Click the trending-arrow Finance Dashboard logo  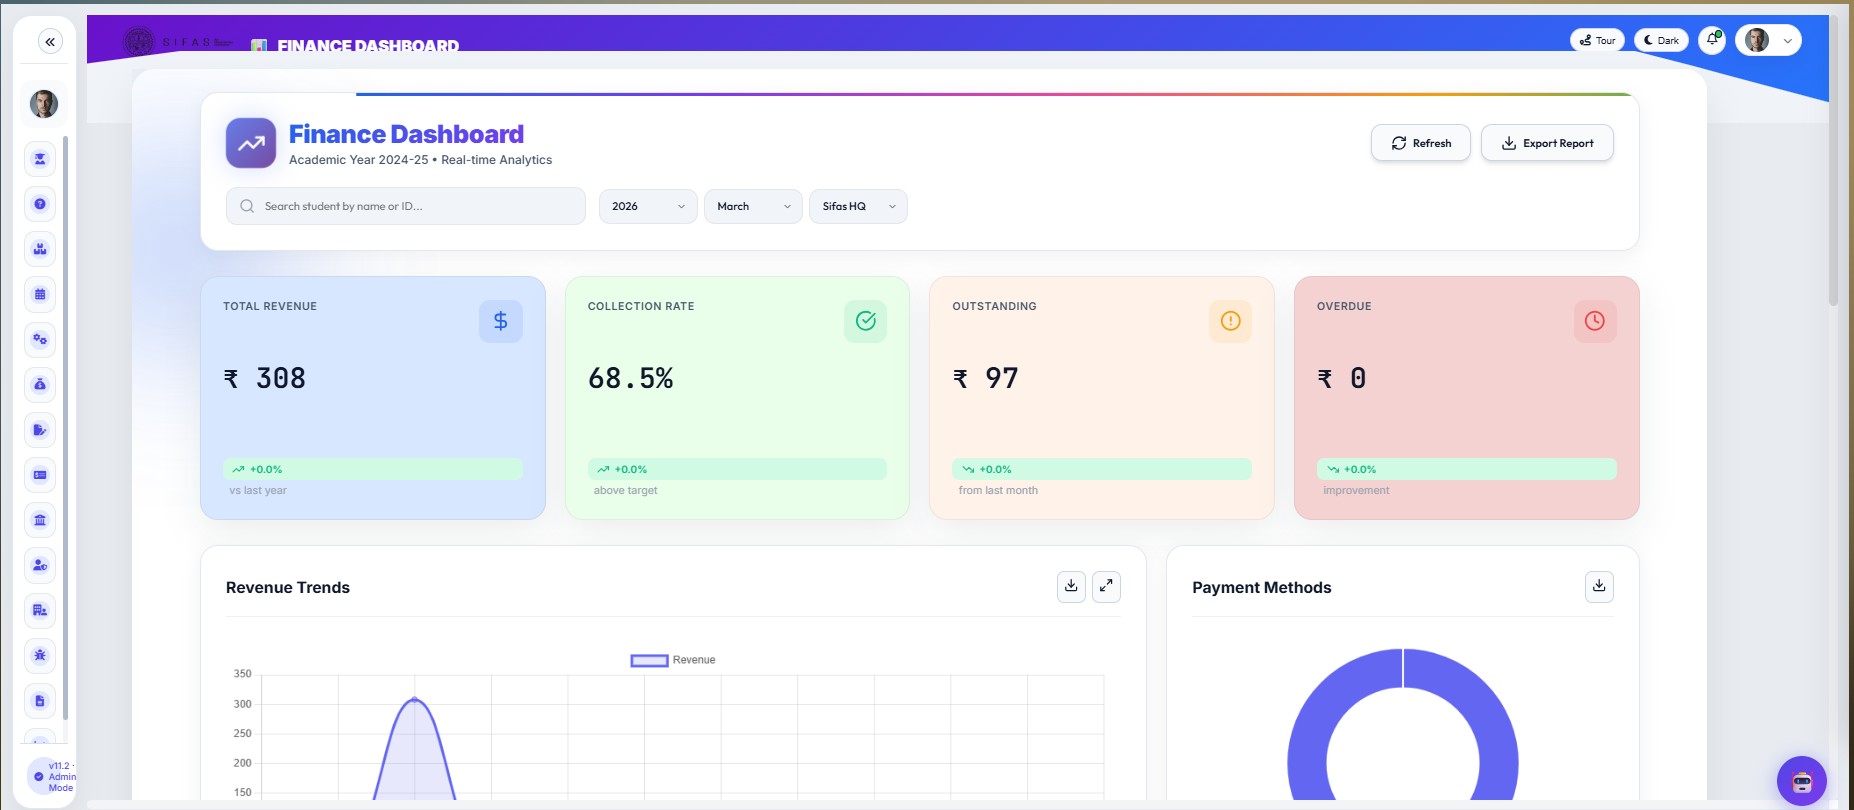(x=251, y=143)
